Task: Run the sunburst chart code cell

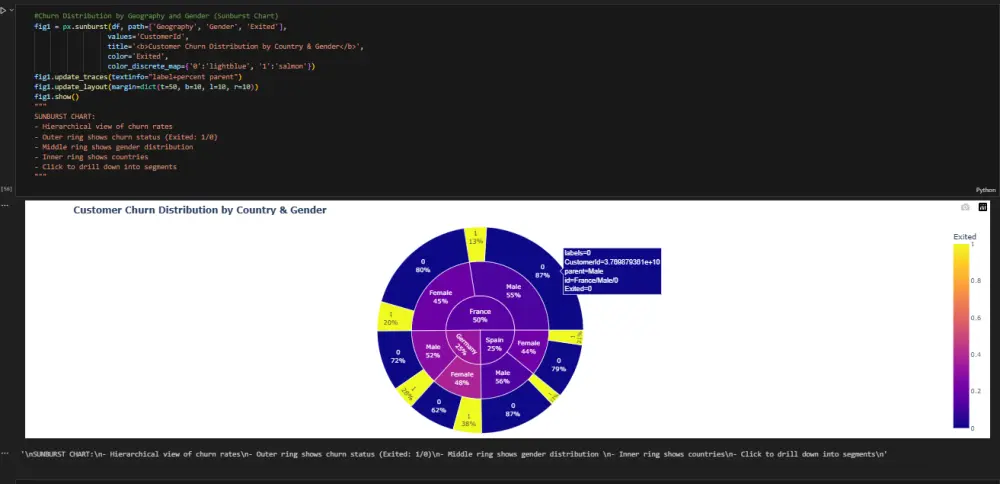Action: pyautogui.click(x=3, y=11)
